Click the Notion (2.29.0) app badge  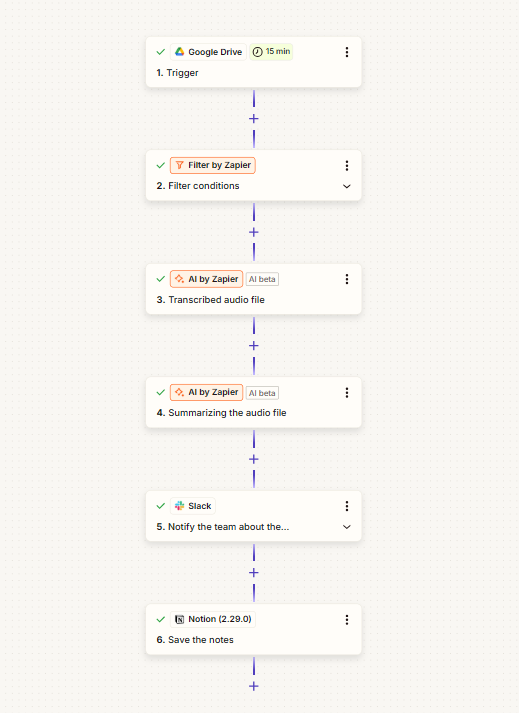pos(213,619)
